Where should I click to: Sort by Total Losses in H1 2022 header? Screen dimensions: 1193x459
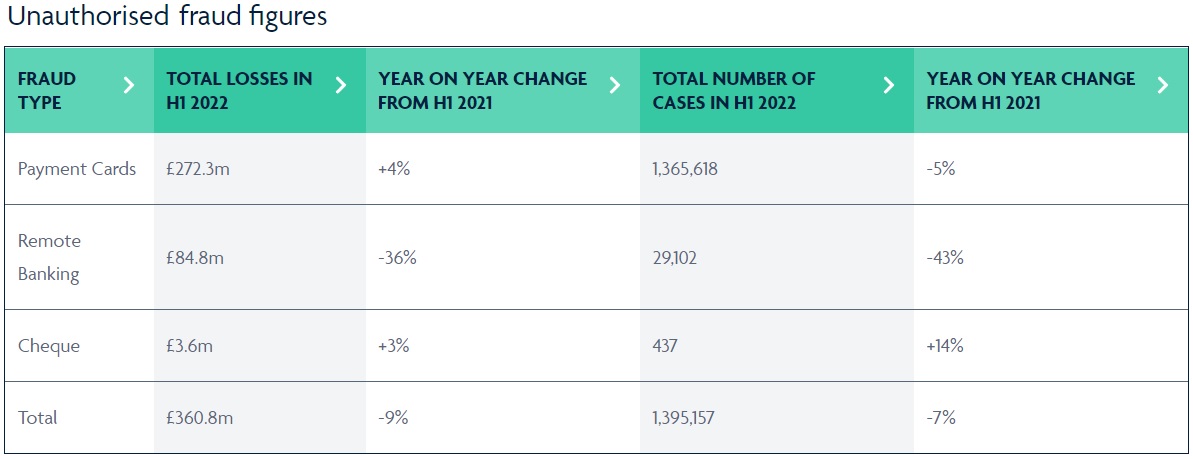pyautogui.click(x=239, y=90)
